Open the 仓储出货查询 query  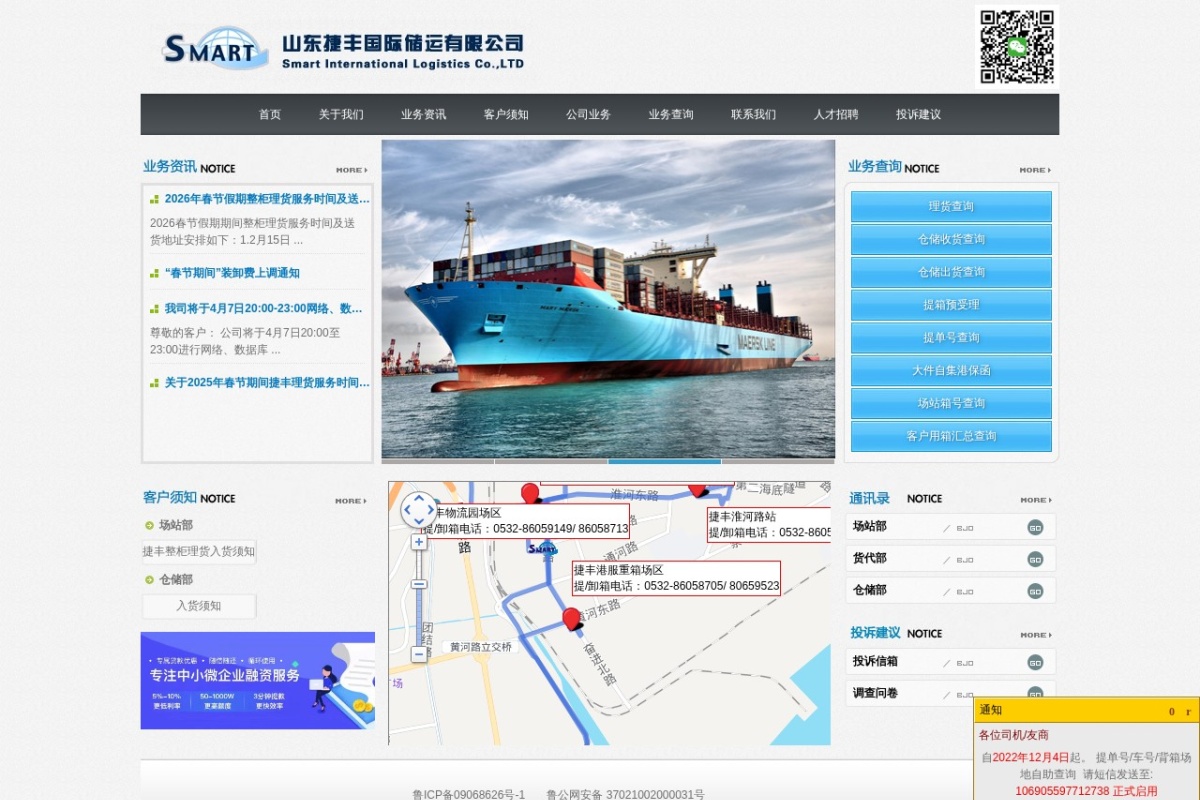pos(951,272)
